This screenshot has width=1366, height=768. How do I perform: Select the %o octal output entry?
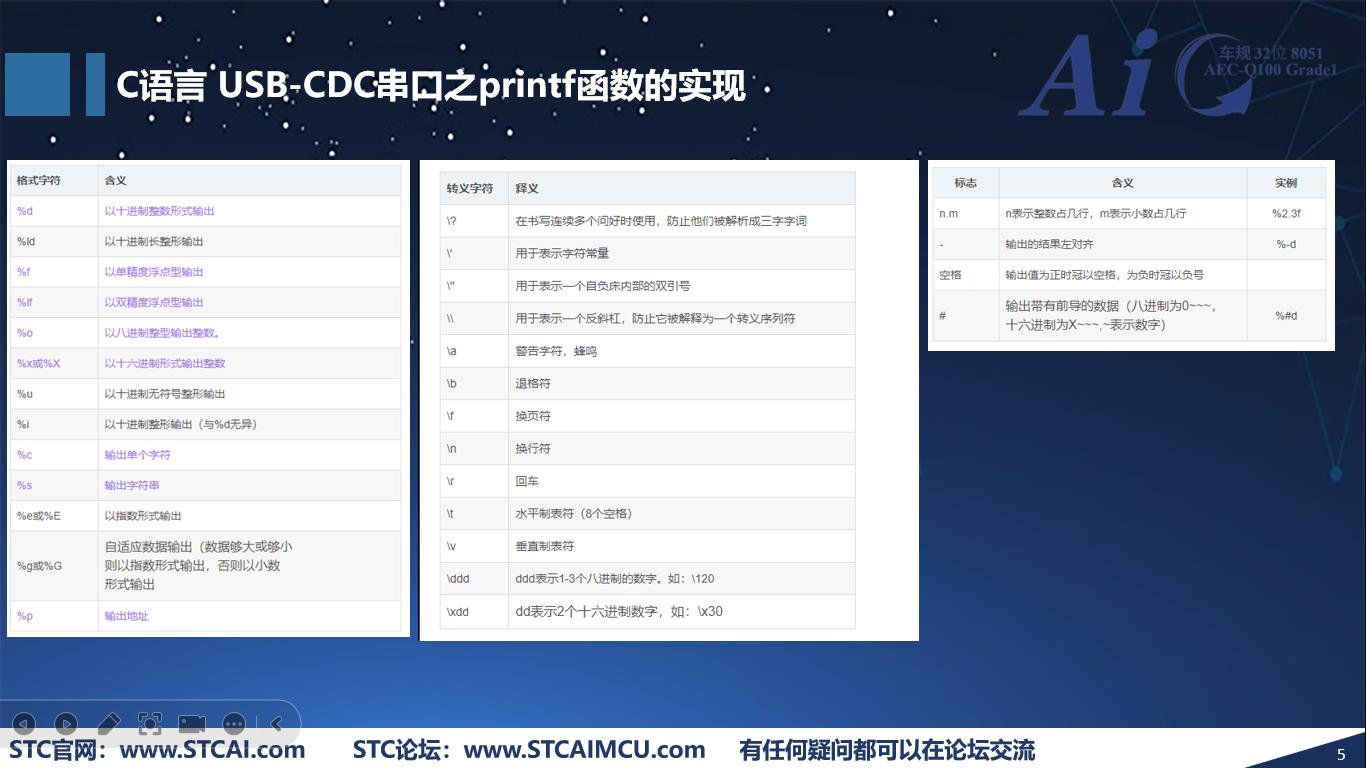coord(25,333)
